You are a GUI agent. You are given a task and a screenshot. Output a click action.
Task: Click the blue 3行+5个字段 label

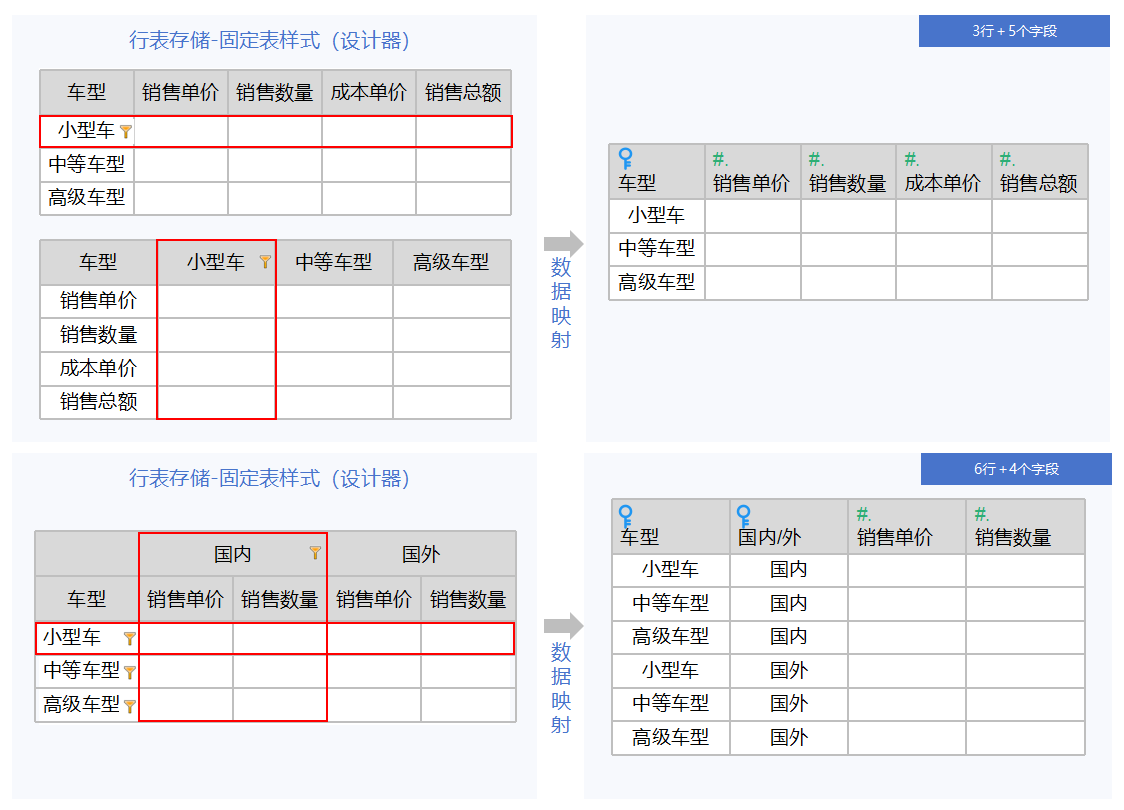point(1014,31)
